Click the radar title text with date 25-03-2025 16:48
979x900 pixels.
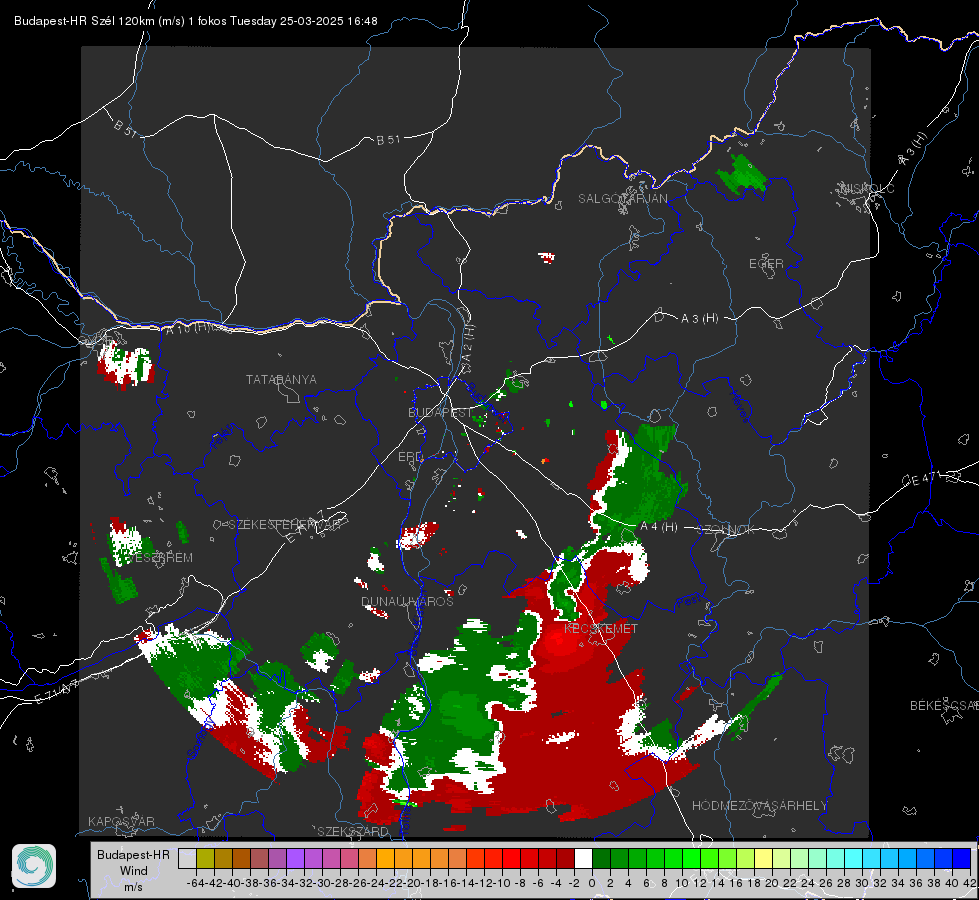pyautogui.click(x=195, y=21)
